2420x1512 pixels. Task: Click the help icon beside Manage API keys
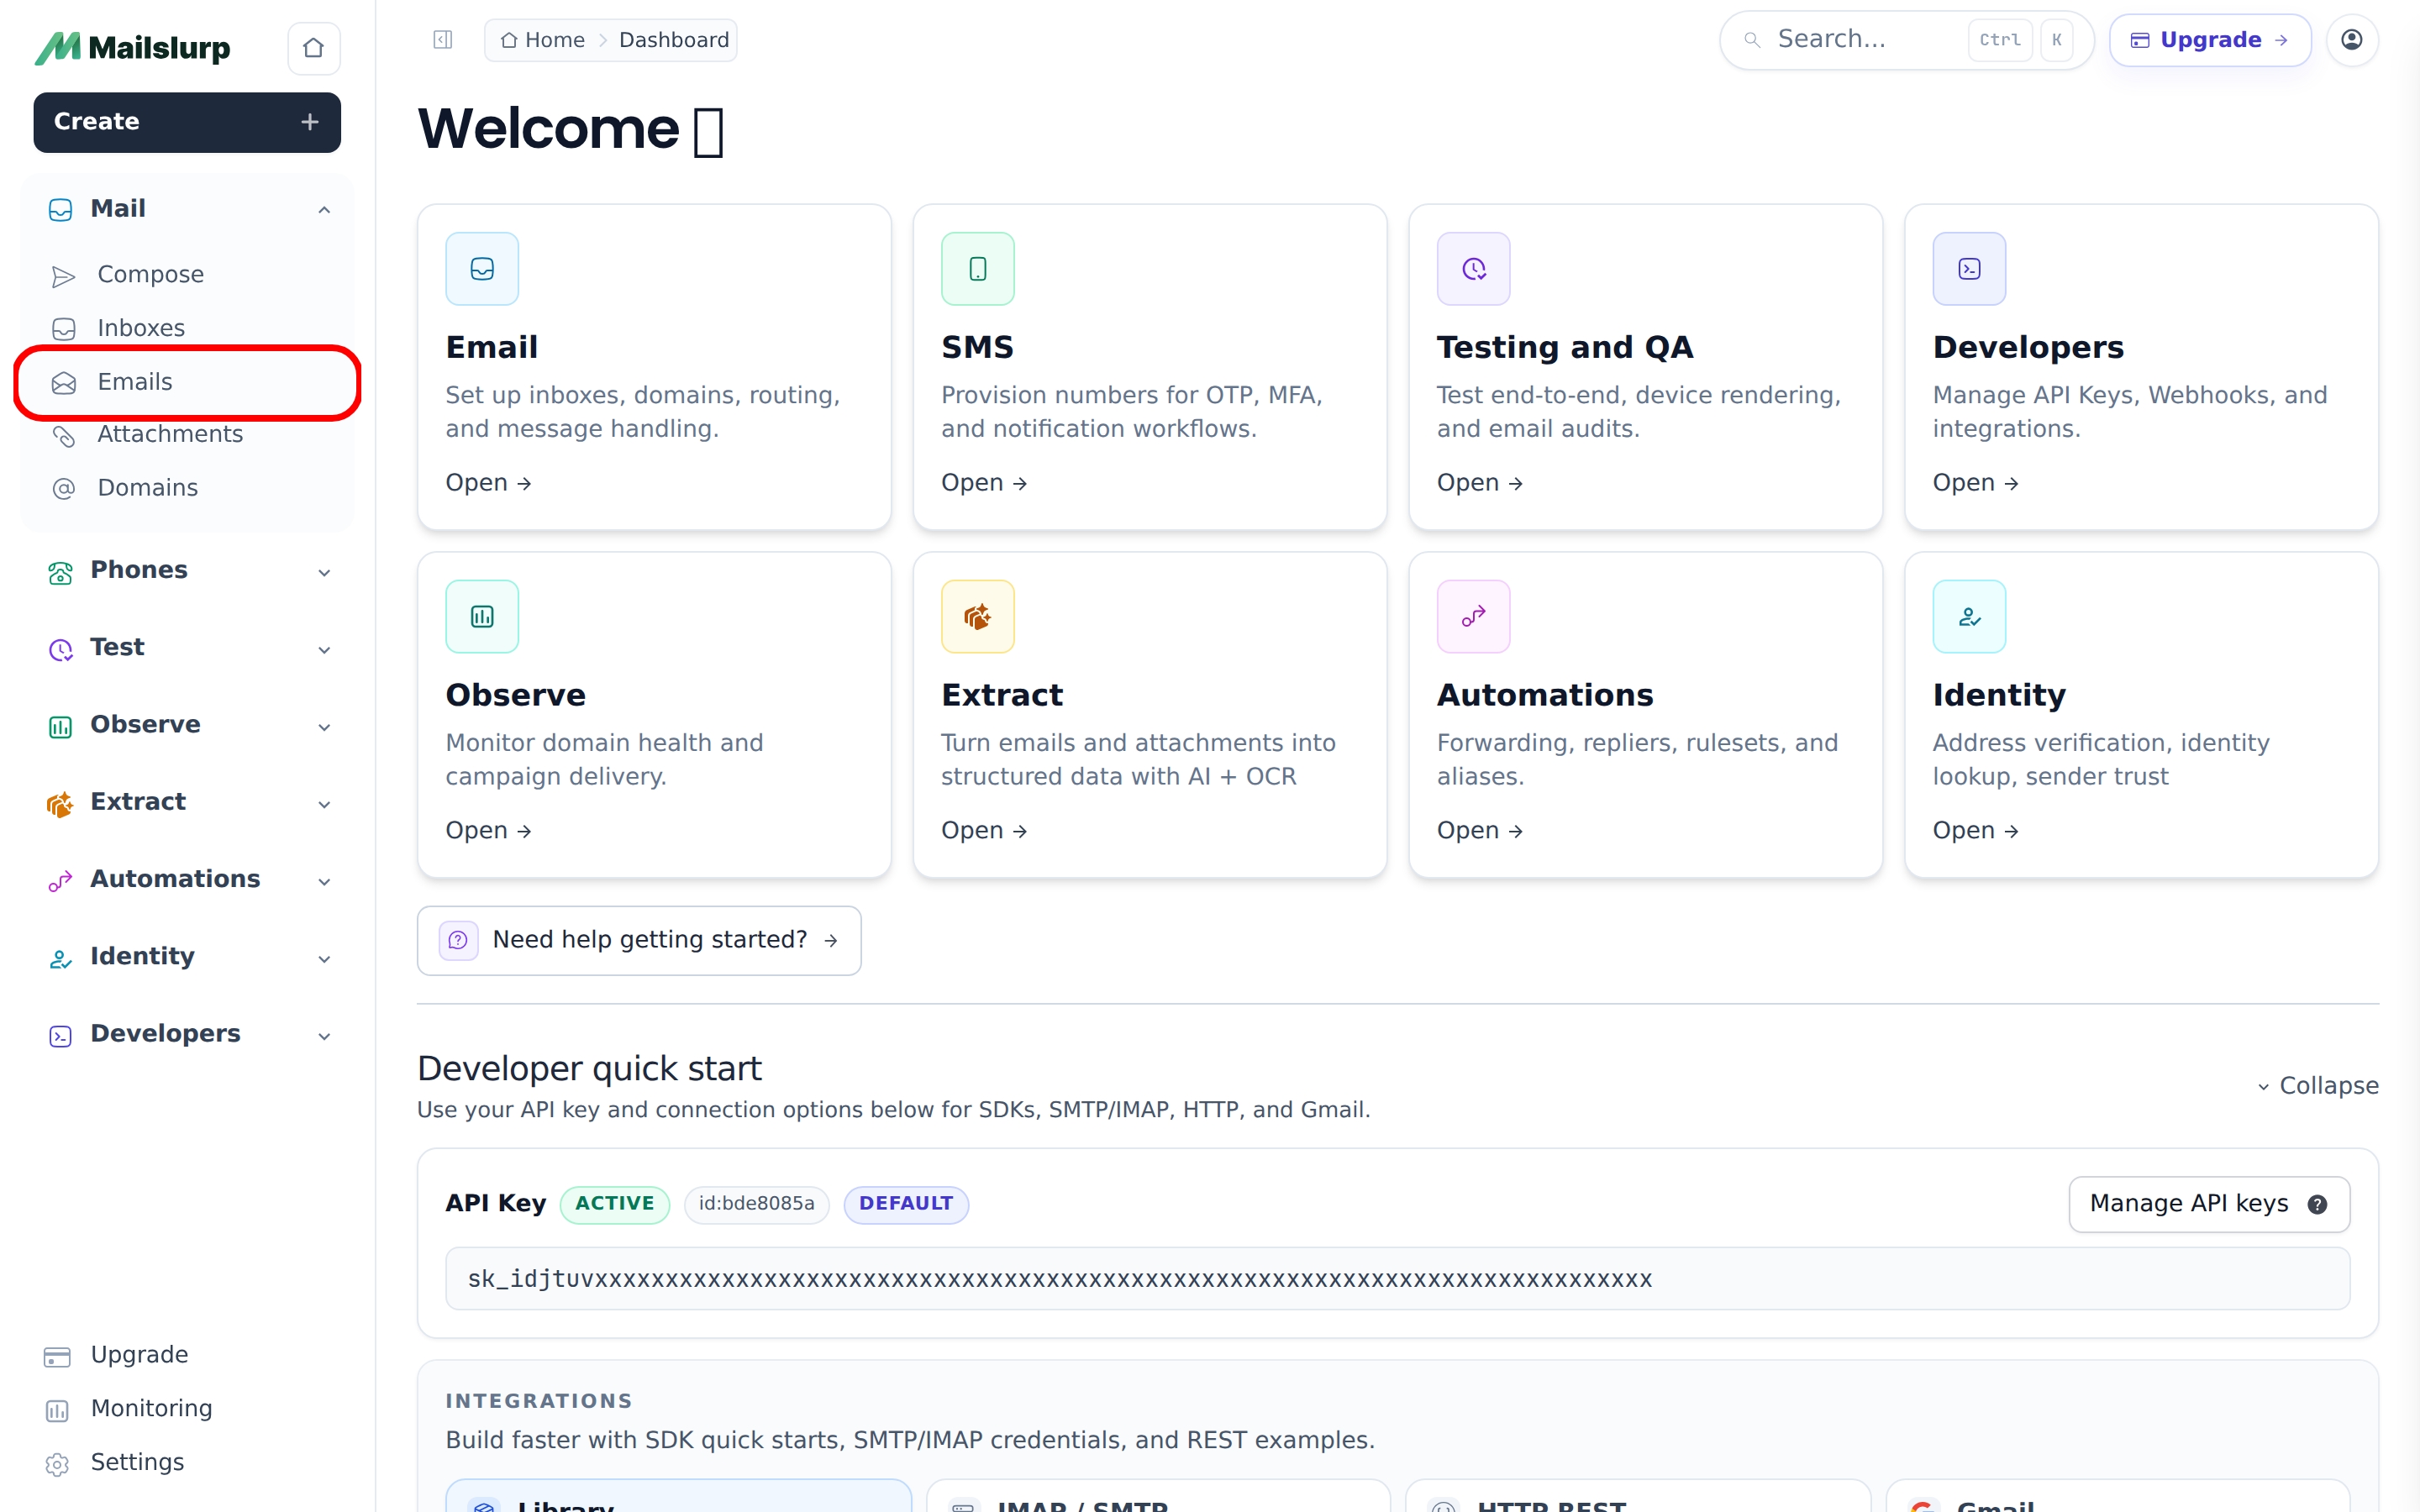[x=2317, y=1204]
